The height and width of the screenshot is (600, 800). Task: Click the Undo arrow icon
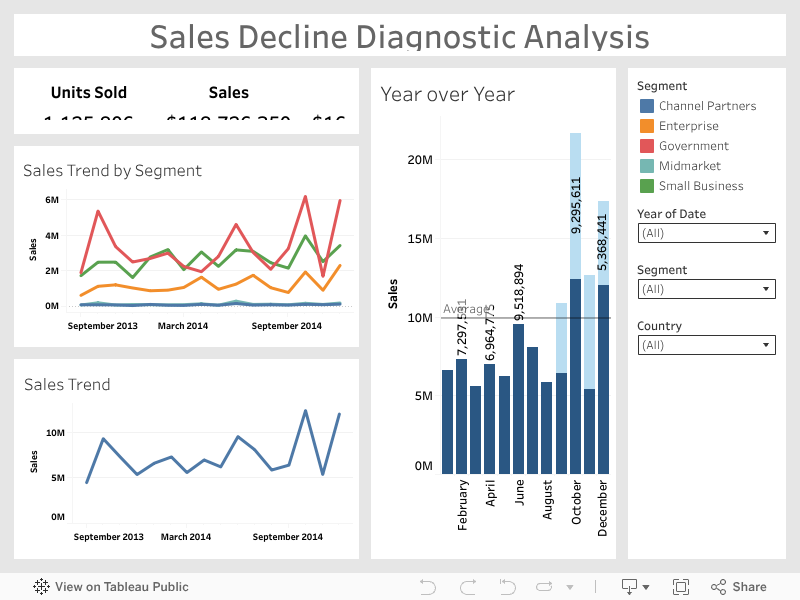click(x=428, y=587)
